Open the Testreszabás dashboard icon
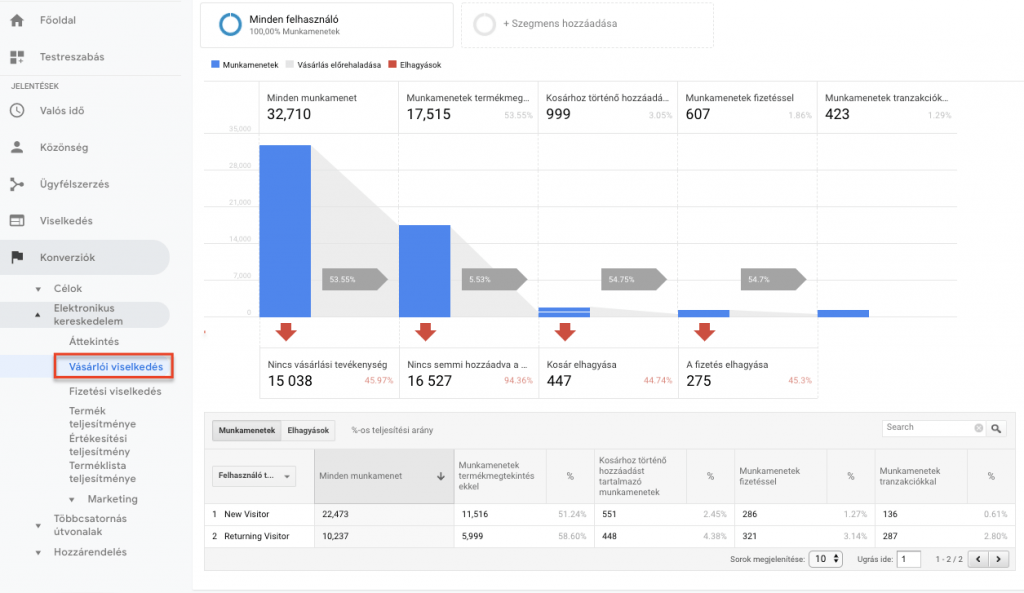The height and width of the screenshot is (593, 1024). [17, 57]
